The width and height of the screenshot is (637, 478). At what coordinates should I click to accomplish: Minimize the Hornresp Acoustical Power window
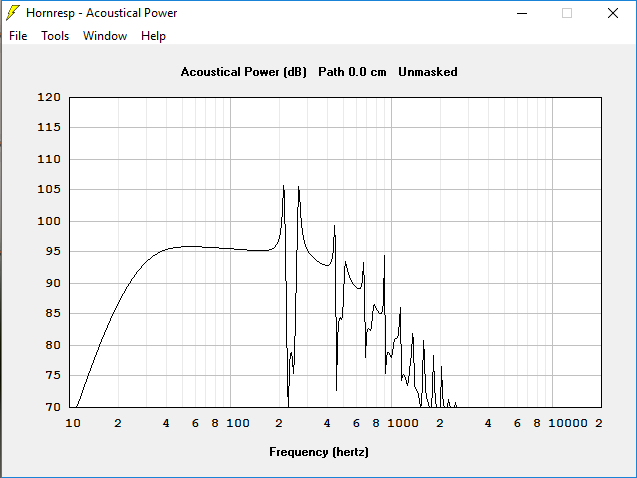click(x=522, y=13)
